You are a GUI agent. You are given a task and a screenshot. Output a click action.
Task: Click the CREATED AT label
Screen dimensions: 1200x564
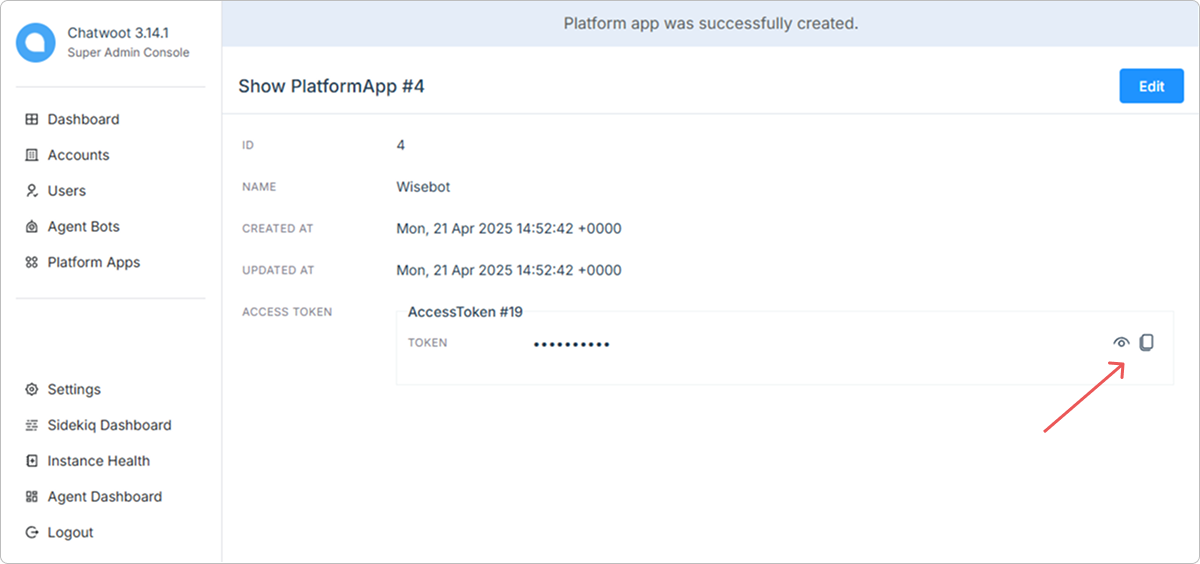pyautogui.click(x=278, y=229)
